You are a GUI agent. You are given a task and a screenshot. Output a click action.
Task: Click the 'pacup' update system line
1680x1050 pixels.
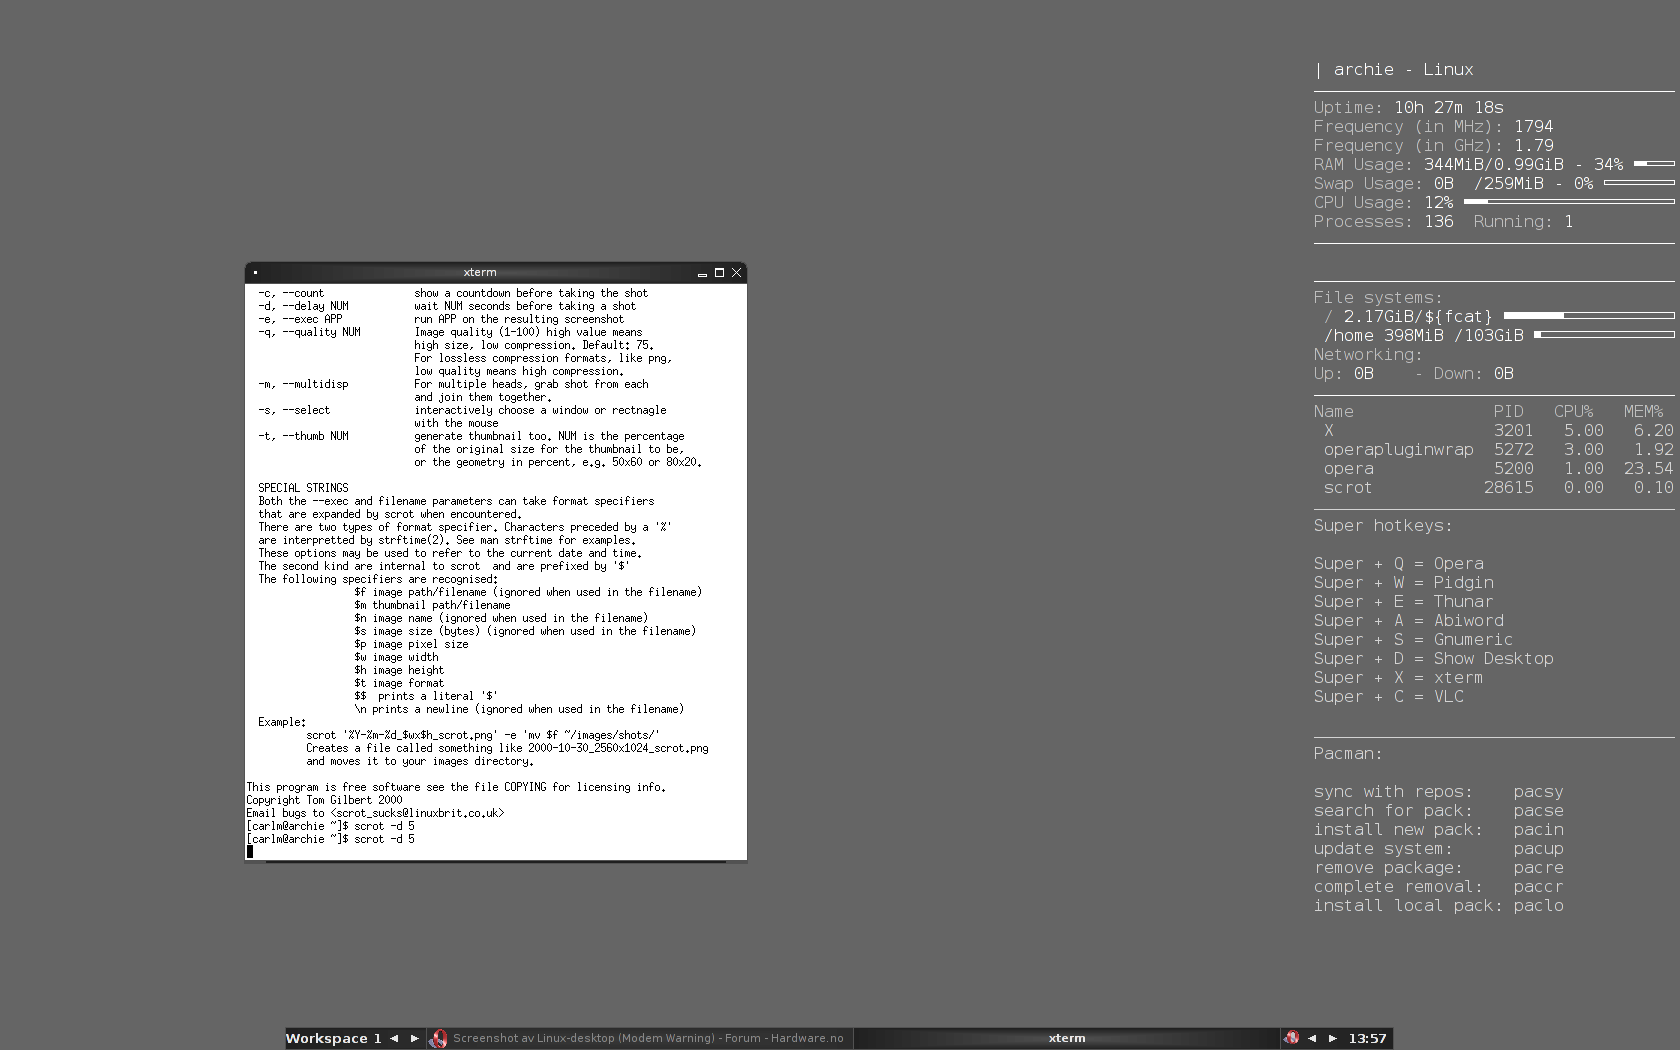point(1438,849)
